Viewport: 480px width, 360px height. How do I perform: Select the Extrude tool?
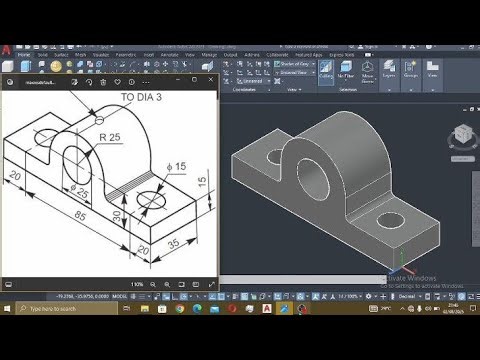pos(26,66)
